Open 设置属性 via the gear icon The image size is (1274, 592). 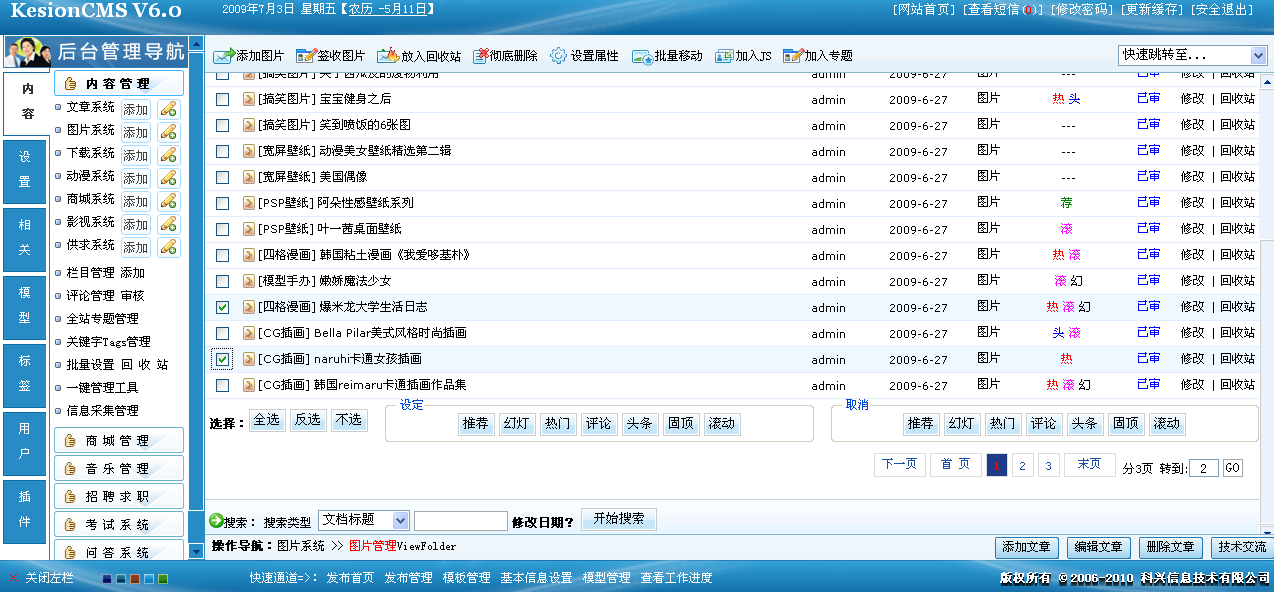coord(558,56)
